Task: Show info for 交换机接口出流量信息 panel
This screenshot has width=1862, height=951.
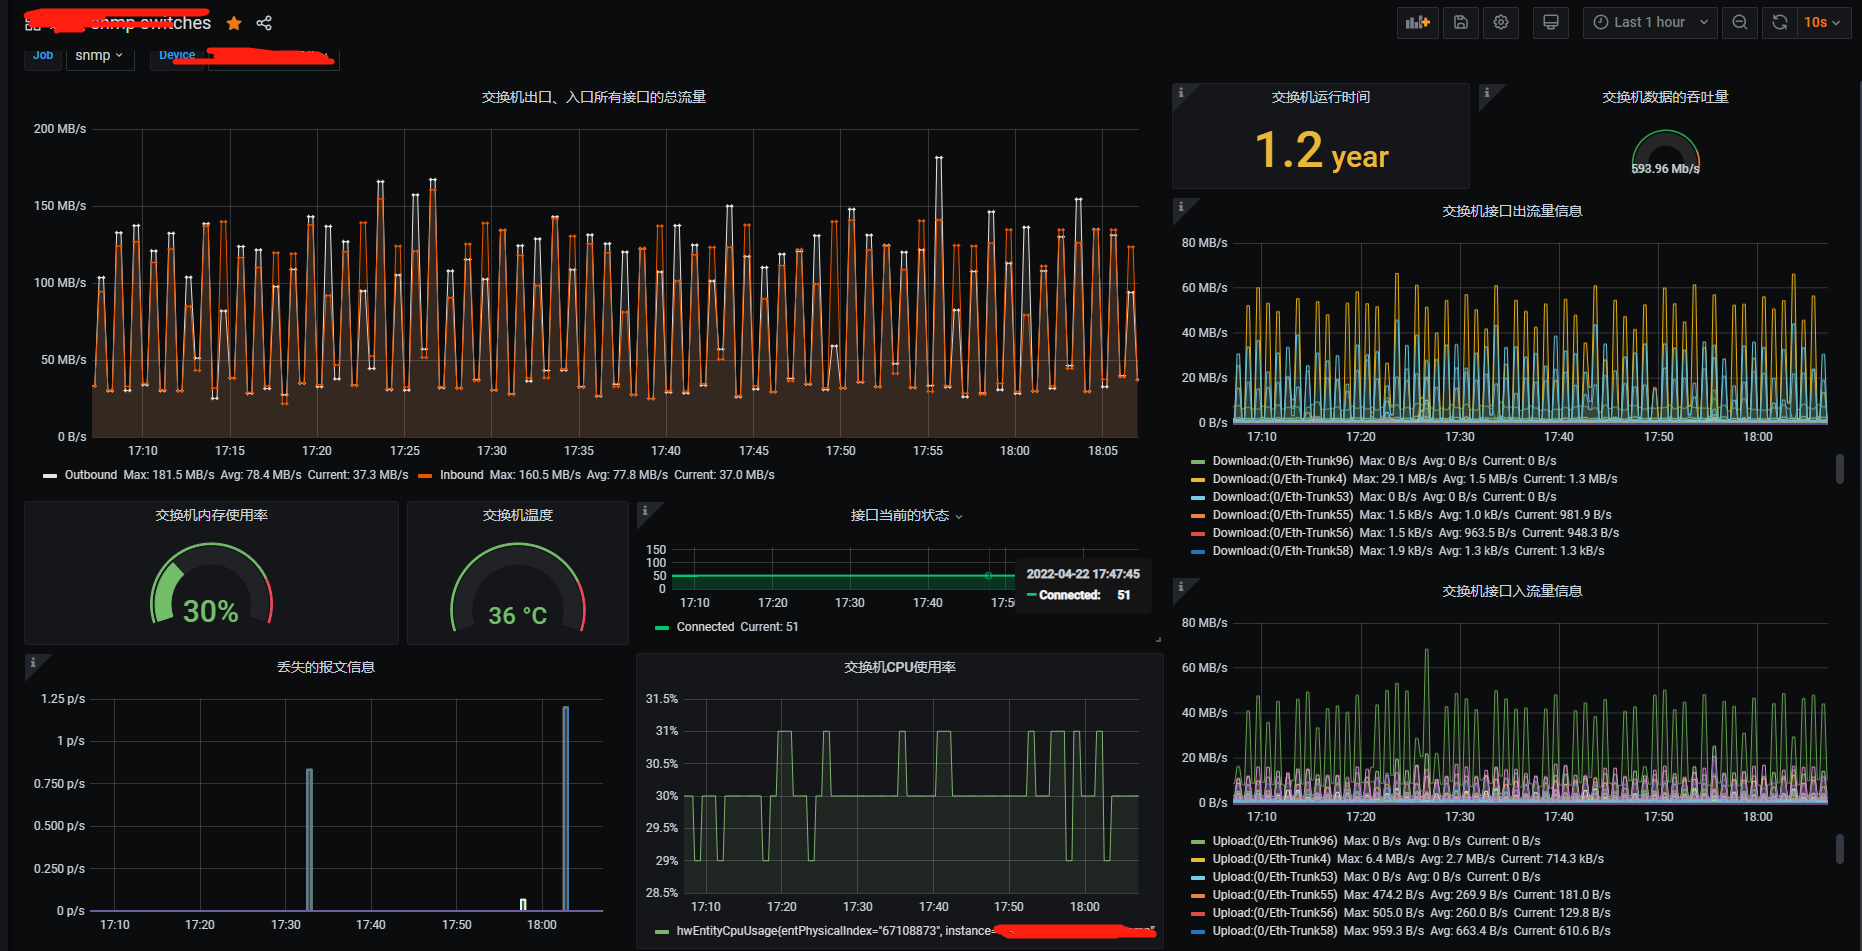Action: tap(1181, 206)
